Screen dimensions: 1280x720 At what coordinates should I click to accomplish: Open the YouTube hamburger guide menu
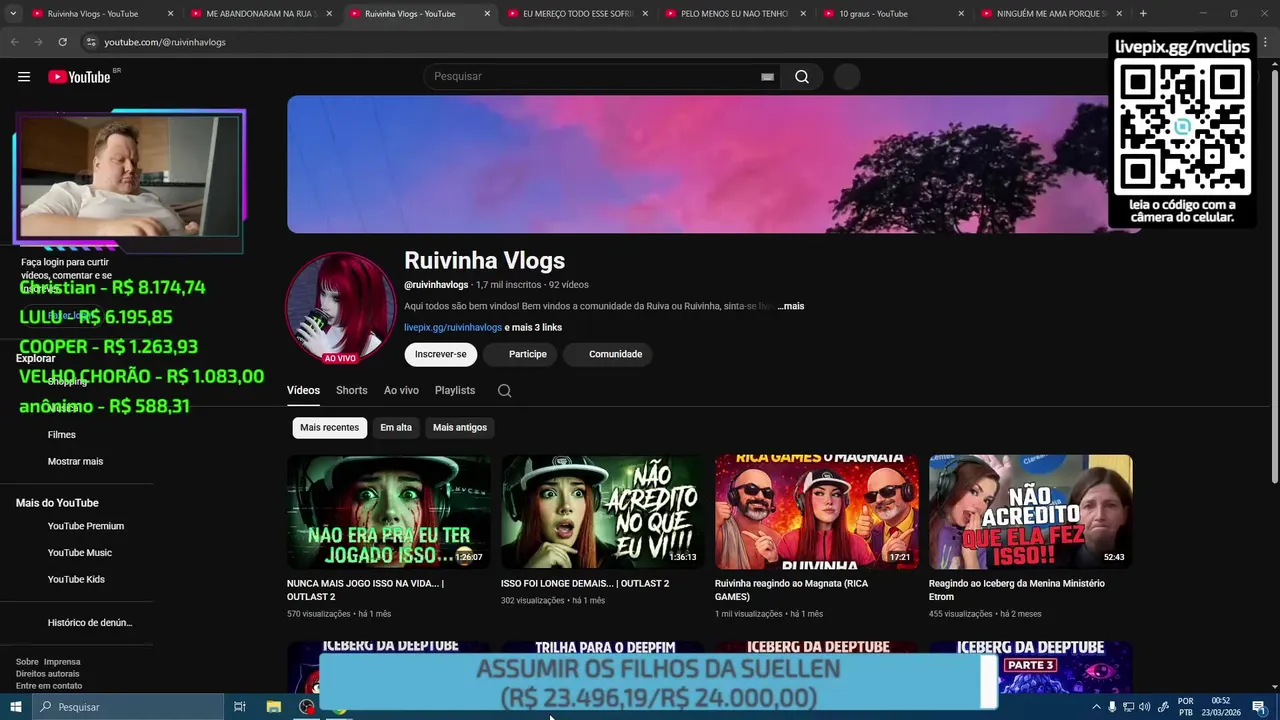(24, 77)
